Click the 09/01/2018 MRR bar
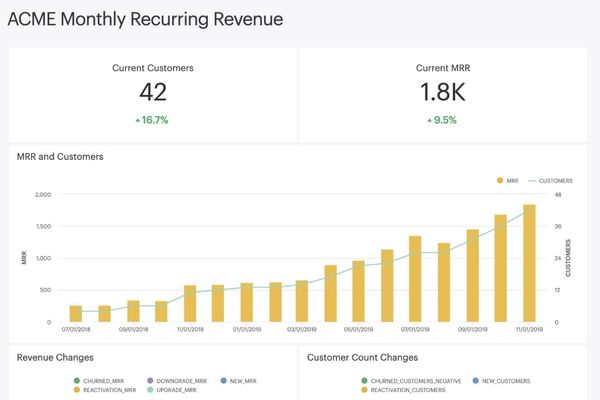This screenshot has height=400, width=600. tap(133, 311)
